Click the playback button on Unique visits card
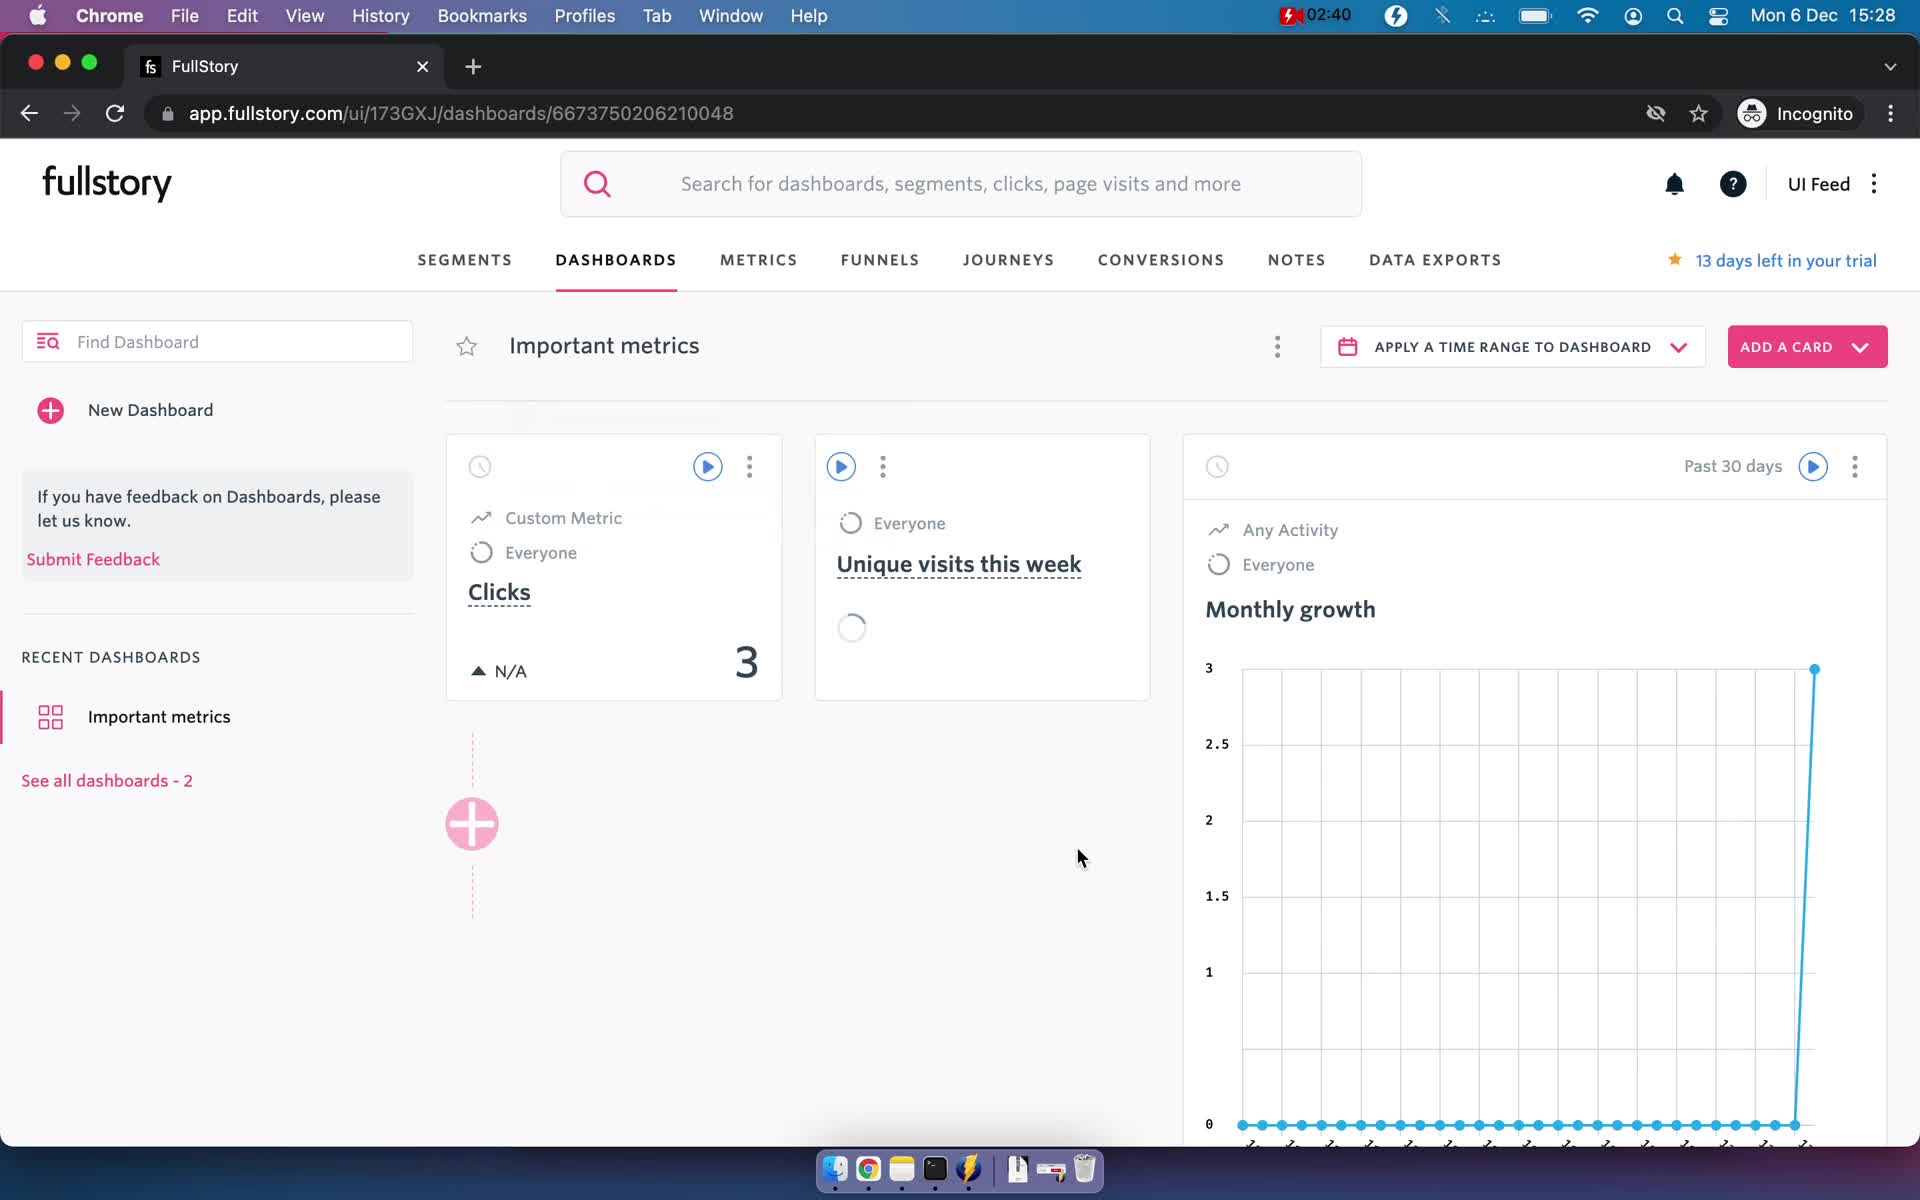Screen dimensions: 1920x1200 pyautogui.click(x=840, y=466)
